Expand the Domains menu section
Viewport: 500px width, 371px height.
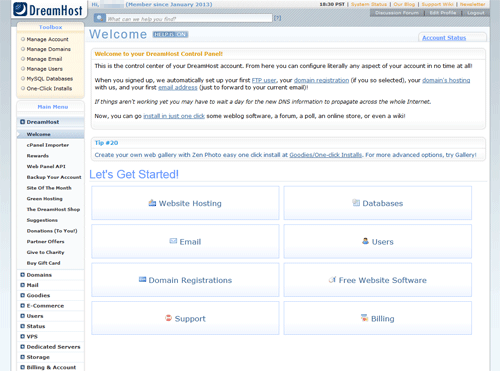click(22, 275)
